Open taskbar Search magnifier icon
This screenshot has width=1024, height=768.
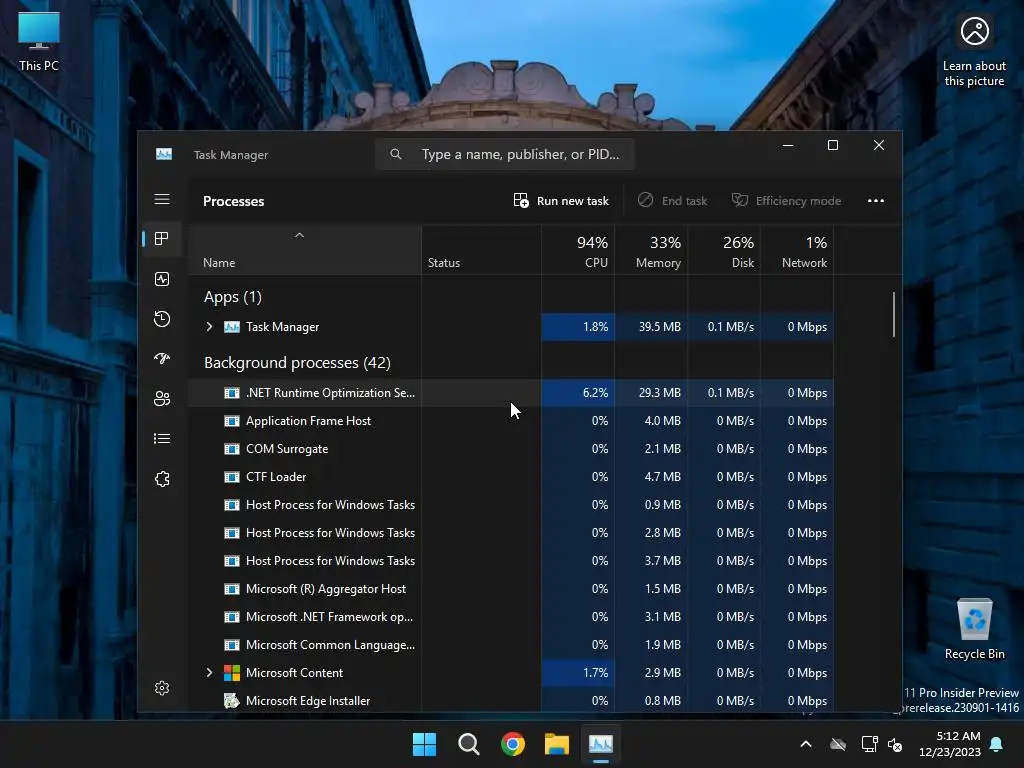click(469, 744)
